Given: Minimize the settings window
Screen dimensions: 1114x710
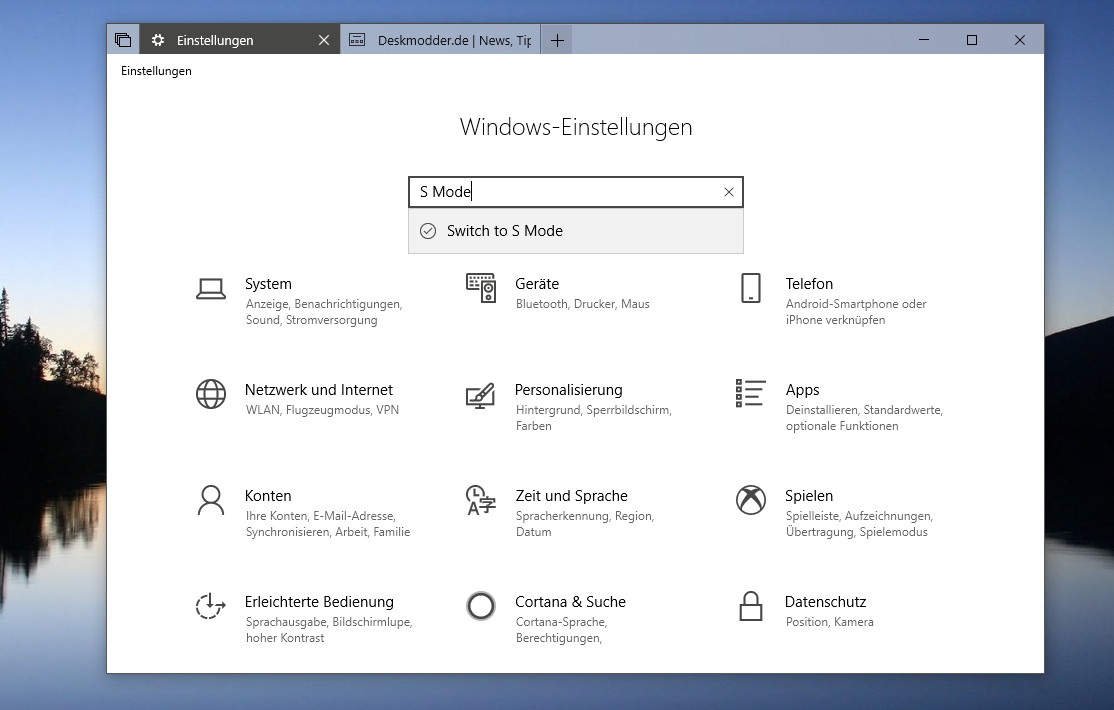Looking at the screenshot, I should click(x=924, y=40).
